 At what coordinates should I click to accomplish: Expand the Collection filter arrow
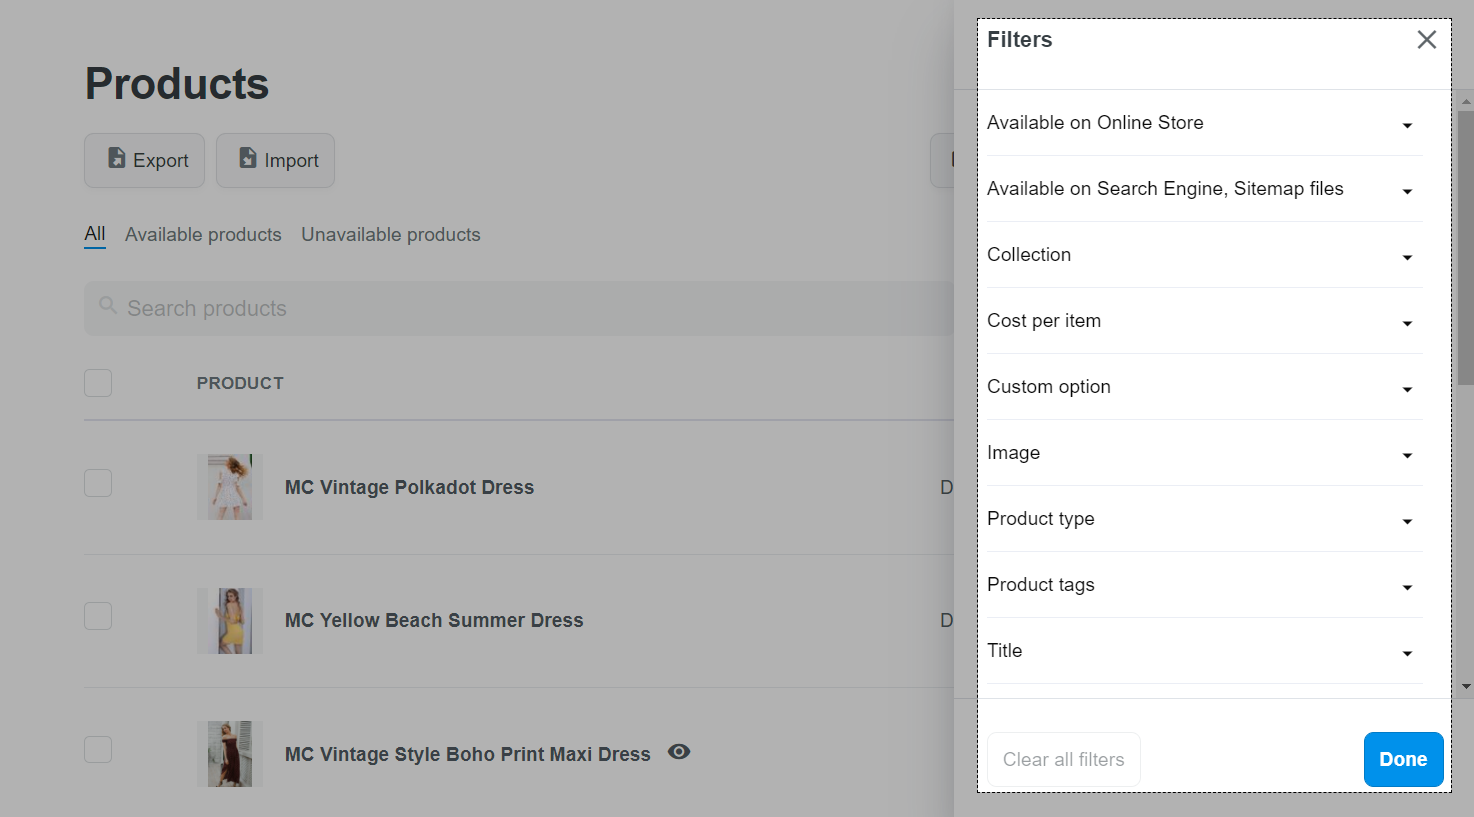1407,258
